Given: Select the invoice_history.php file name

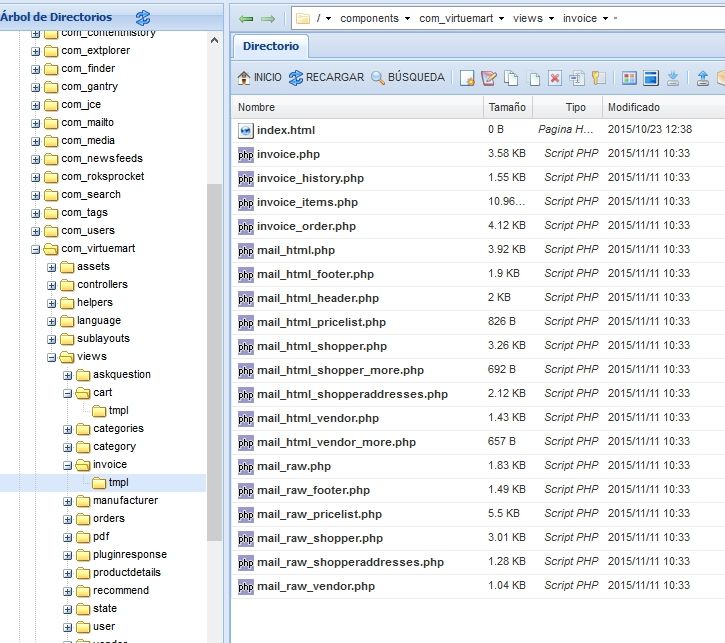Looking at the screenshot, I should click(310, 178).
